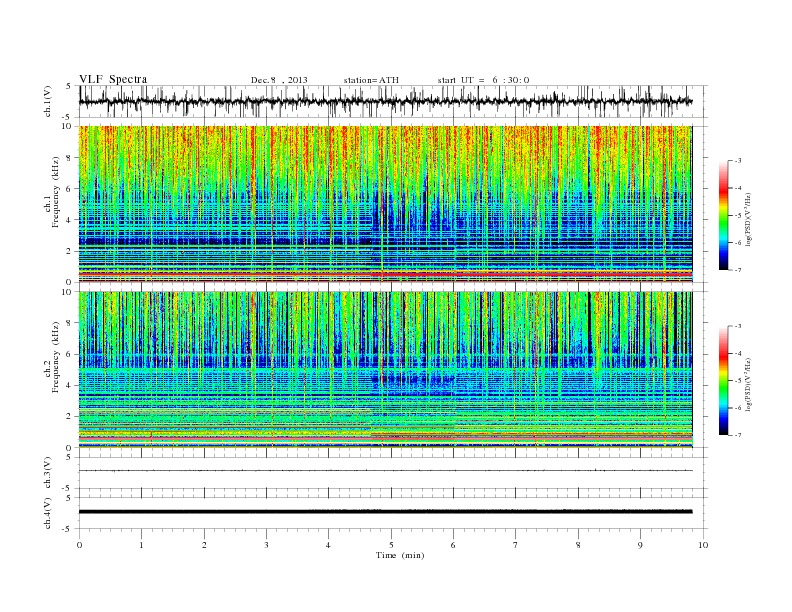This screenshot has width=792, height=612.
Task: Click the time axis tick label "5"
Action: click(391, 545)
